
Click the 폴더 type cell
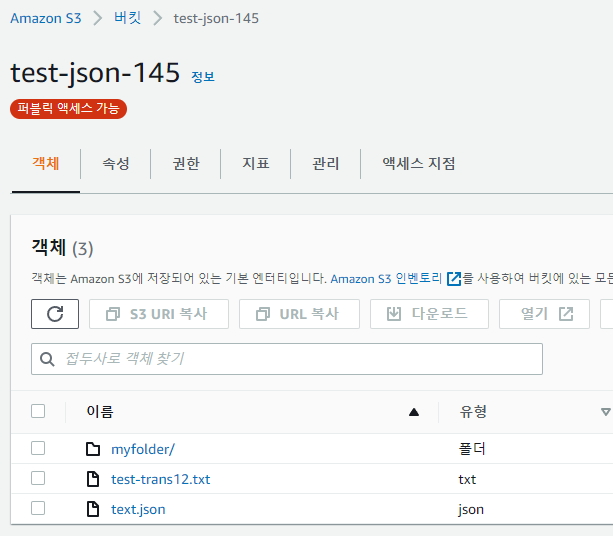click(x=472, y=449)
